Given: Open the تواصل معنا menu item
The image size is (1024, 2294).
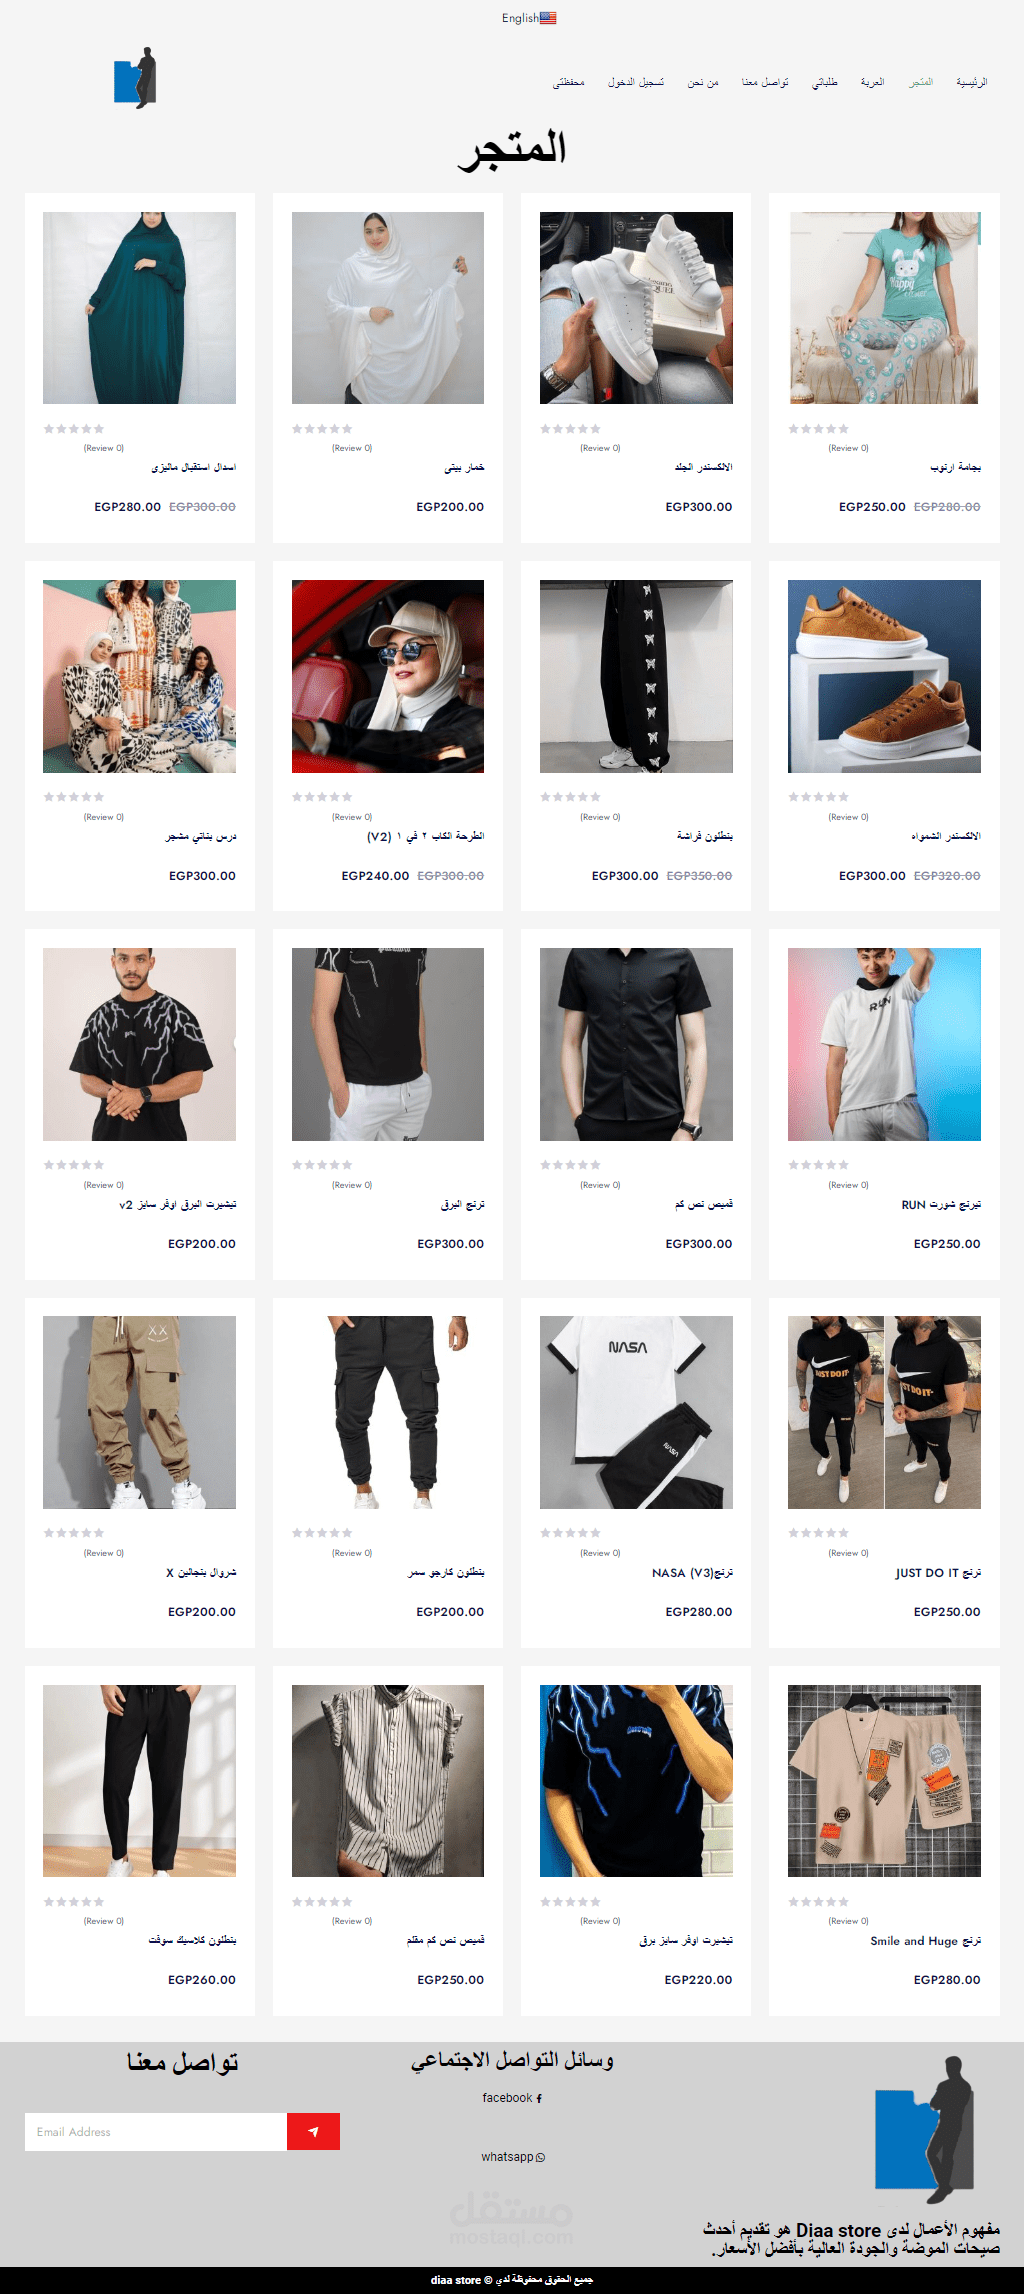Looking at the screenshot, I should [765, 82].
